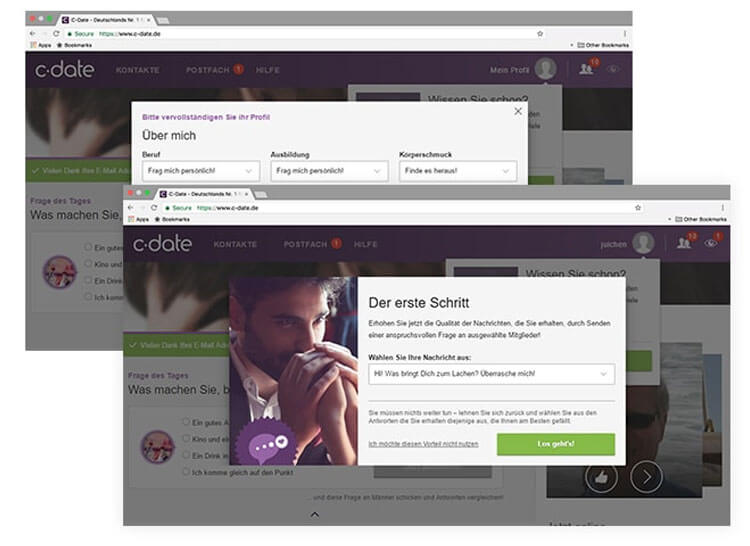The height and width of the screenshot is (546, 750).
Task: Click 'Mein Profil' label in back window
Action: pos(509,70)
